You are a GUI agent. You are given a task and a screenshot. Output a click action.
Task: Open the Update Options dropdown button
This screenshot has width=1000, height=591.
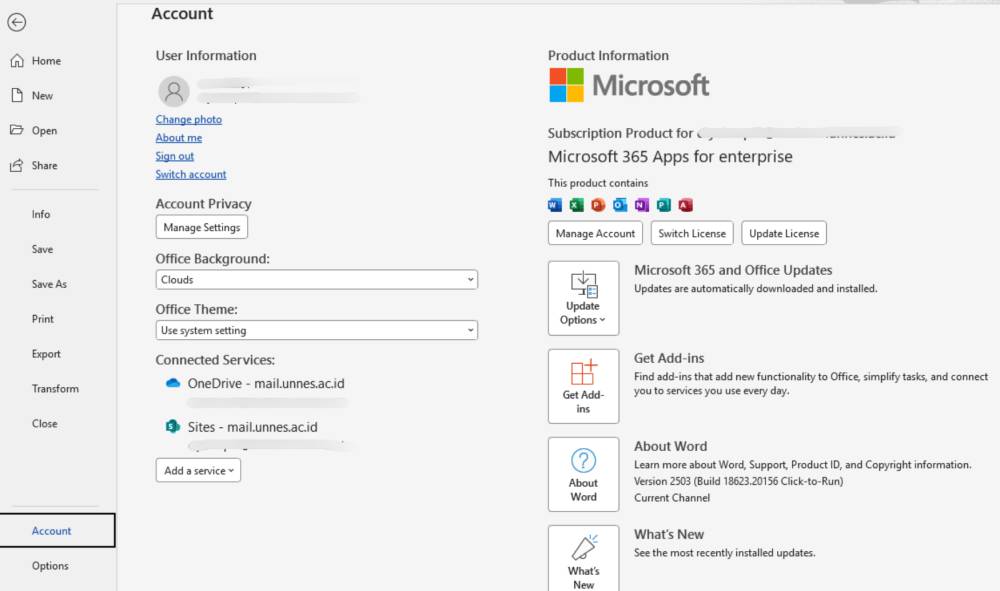583,298
